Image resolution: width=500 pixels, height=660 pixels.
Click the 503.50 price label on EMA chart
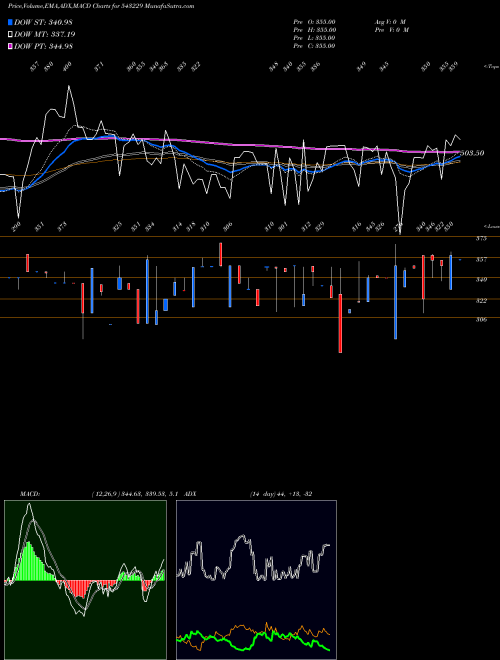pos(472,153)
